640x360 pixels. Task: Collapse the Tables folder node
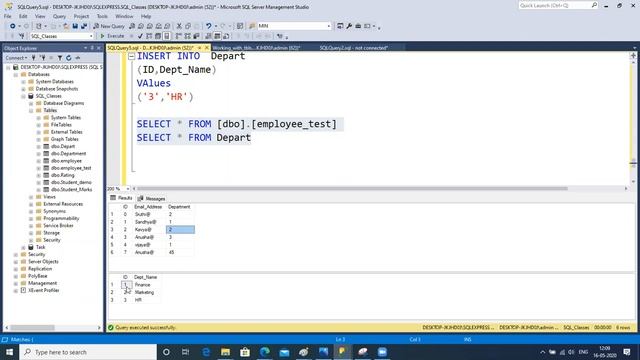[31, 110]
